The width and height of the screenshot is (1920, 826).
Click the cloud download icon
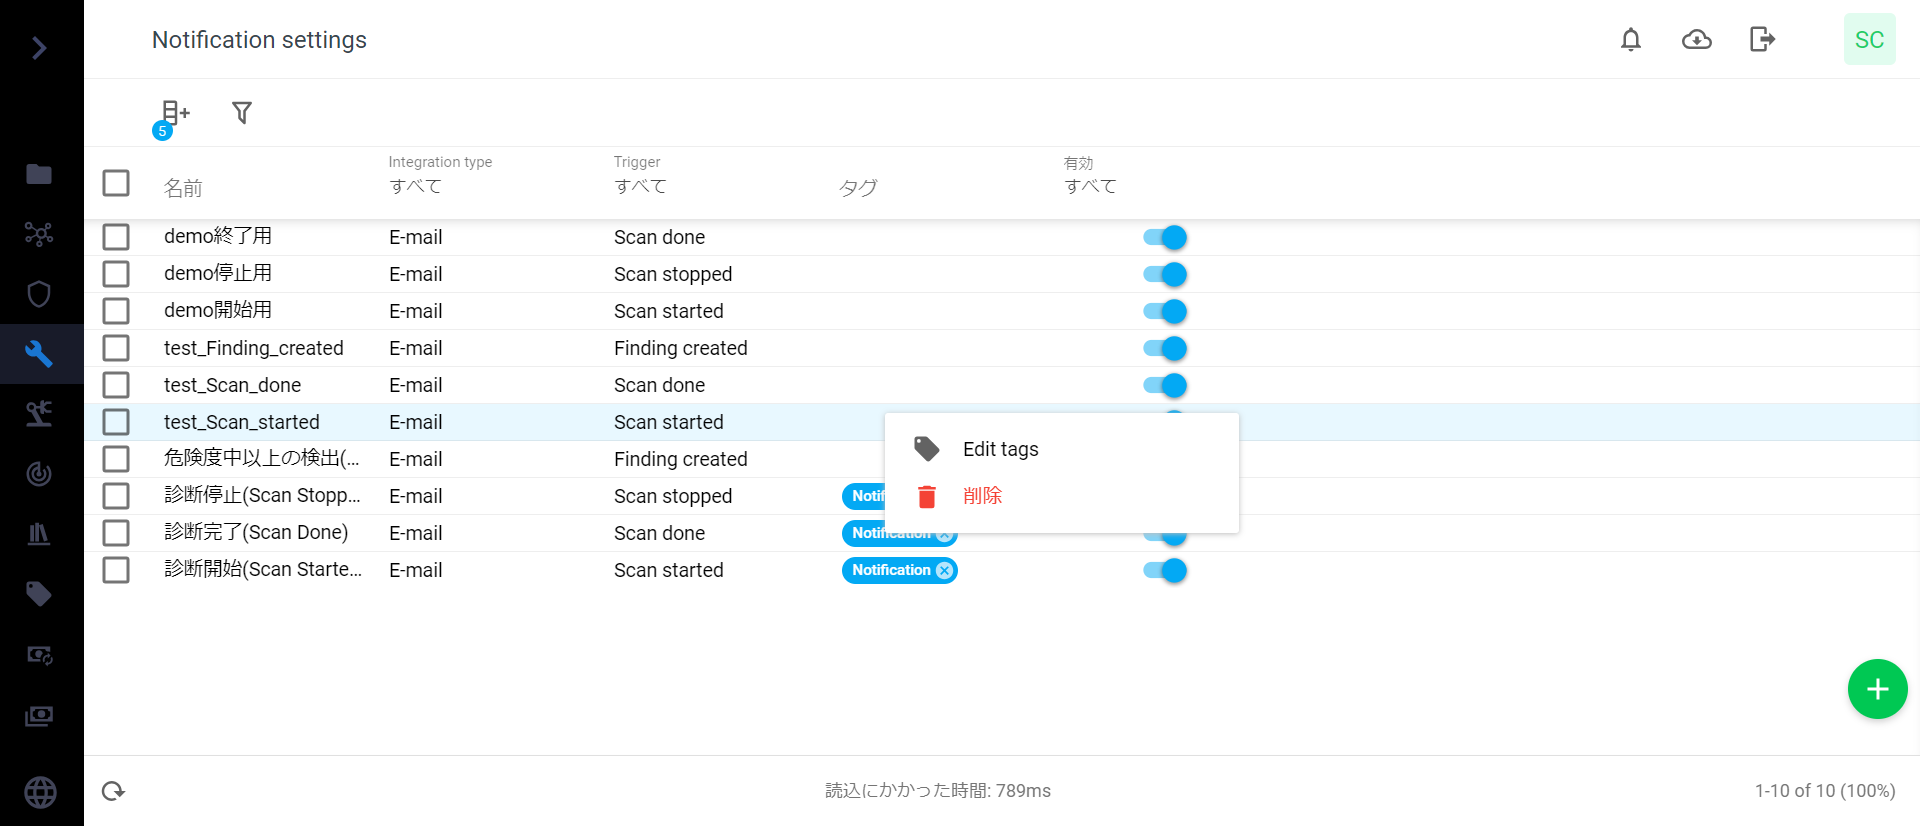point(1697,40)
